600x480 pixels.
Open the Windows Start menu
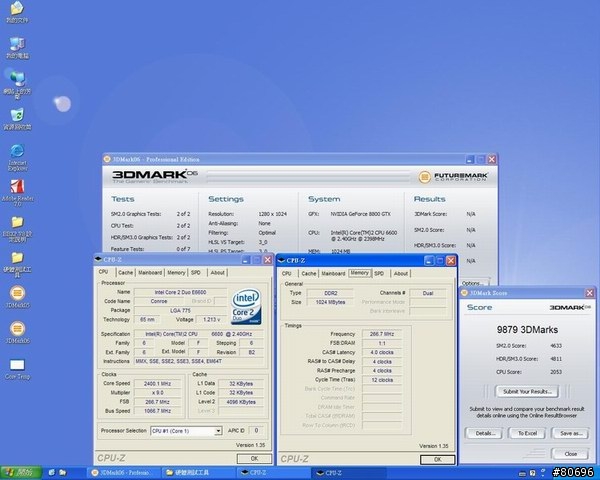21,473
